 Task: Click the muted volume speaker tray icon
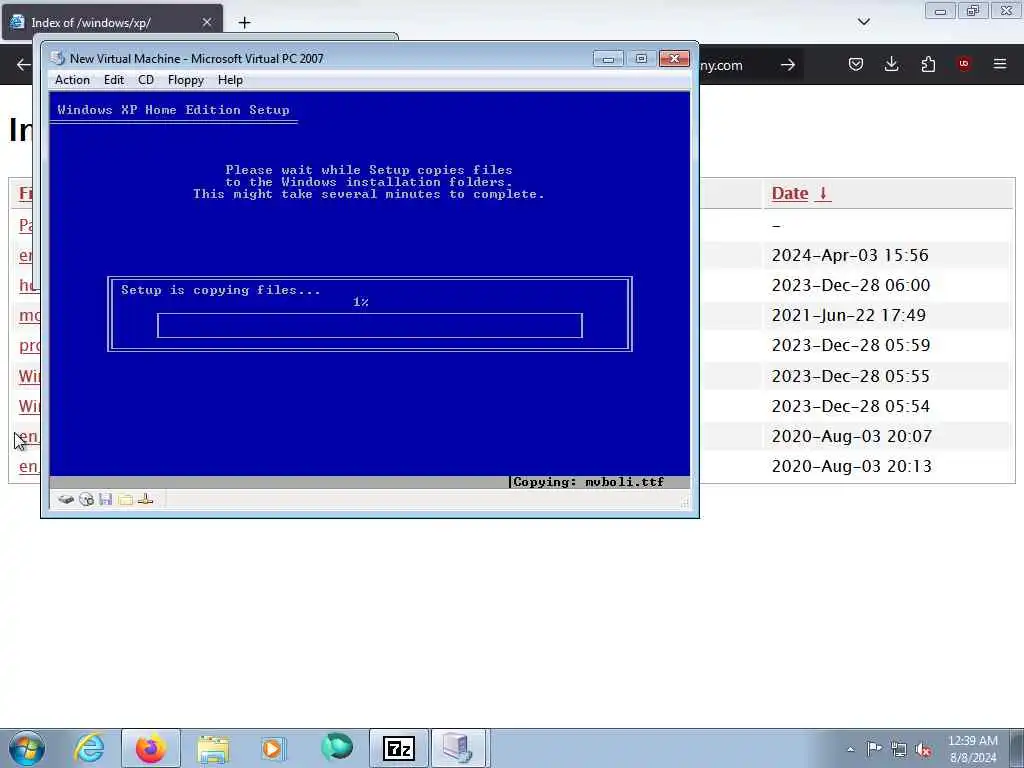click(x=923, y=749)
